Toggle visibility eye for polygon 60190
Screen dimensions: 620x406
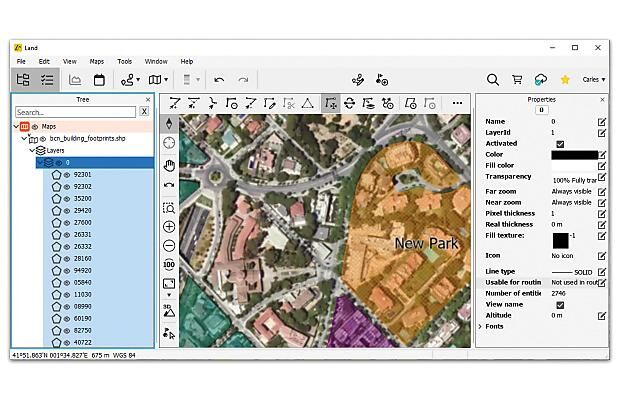(x=67, y=319)
